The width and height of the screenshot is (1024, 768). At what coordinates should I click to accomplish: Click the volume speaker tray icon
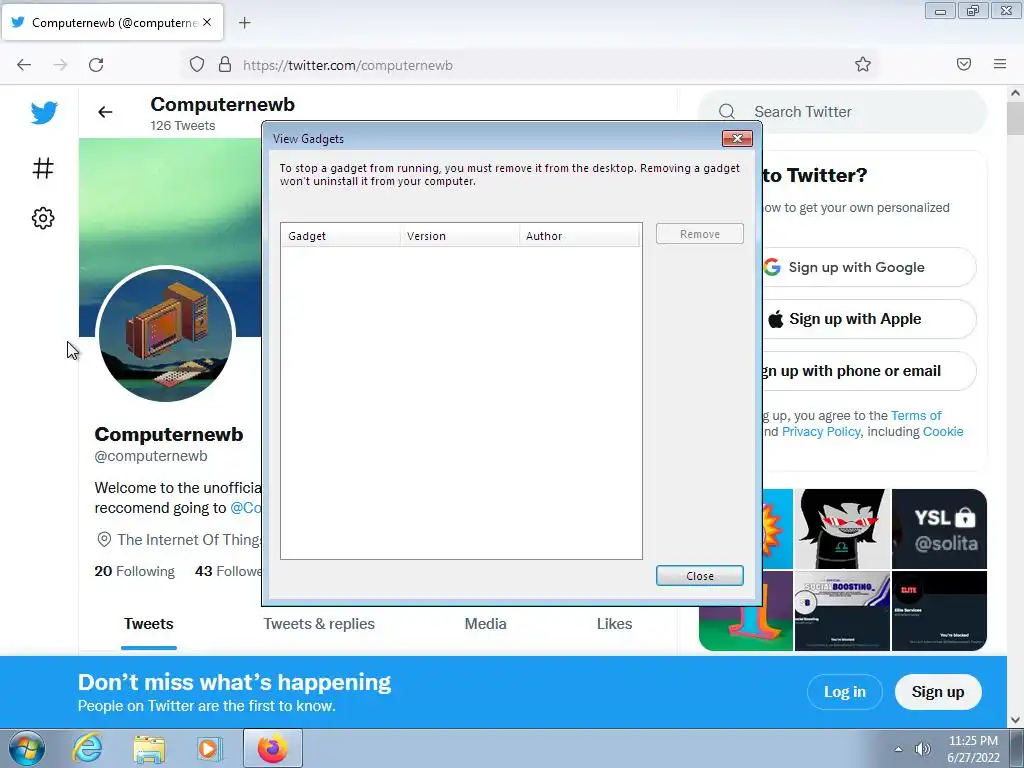pos(922,749)
